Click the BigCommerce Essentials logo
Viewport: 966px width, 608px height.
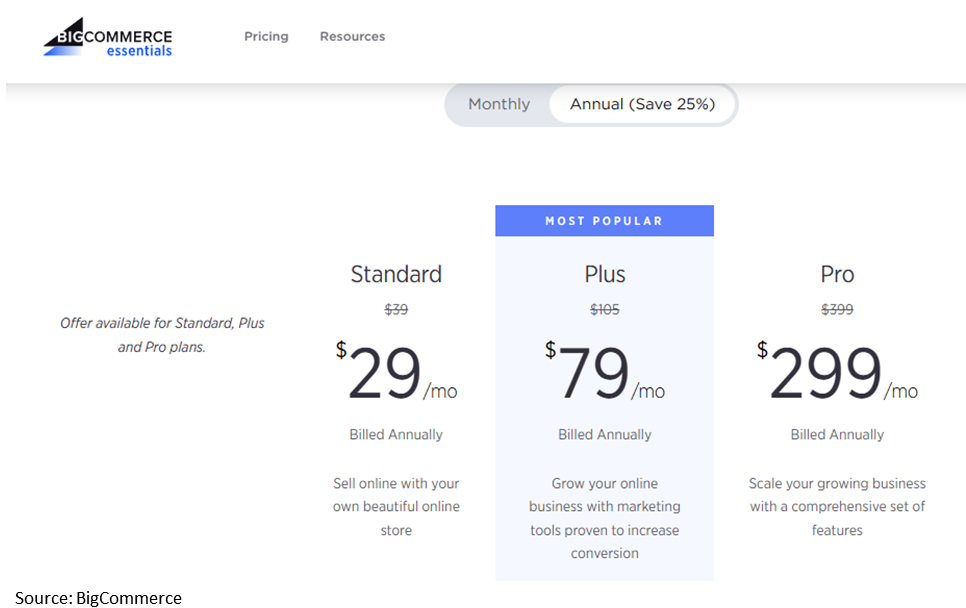pyautogui.click(x=108, y=38)
